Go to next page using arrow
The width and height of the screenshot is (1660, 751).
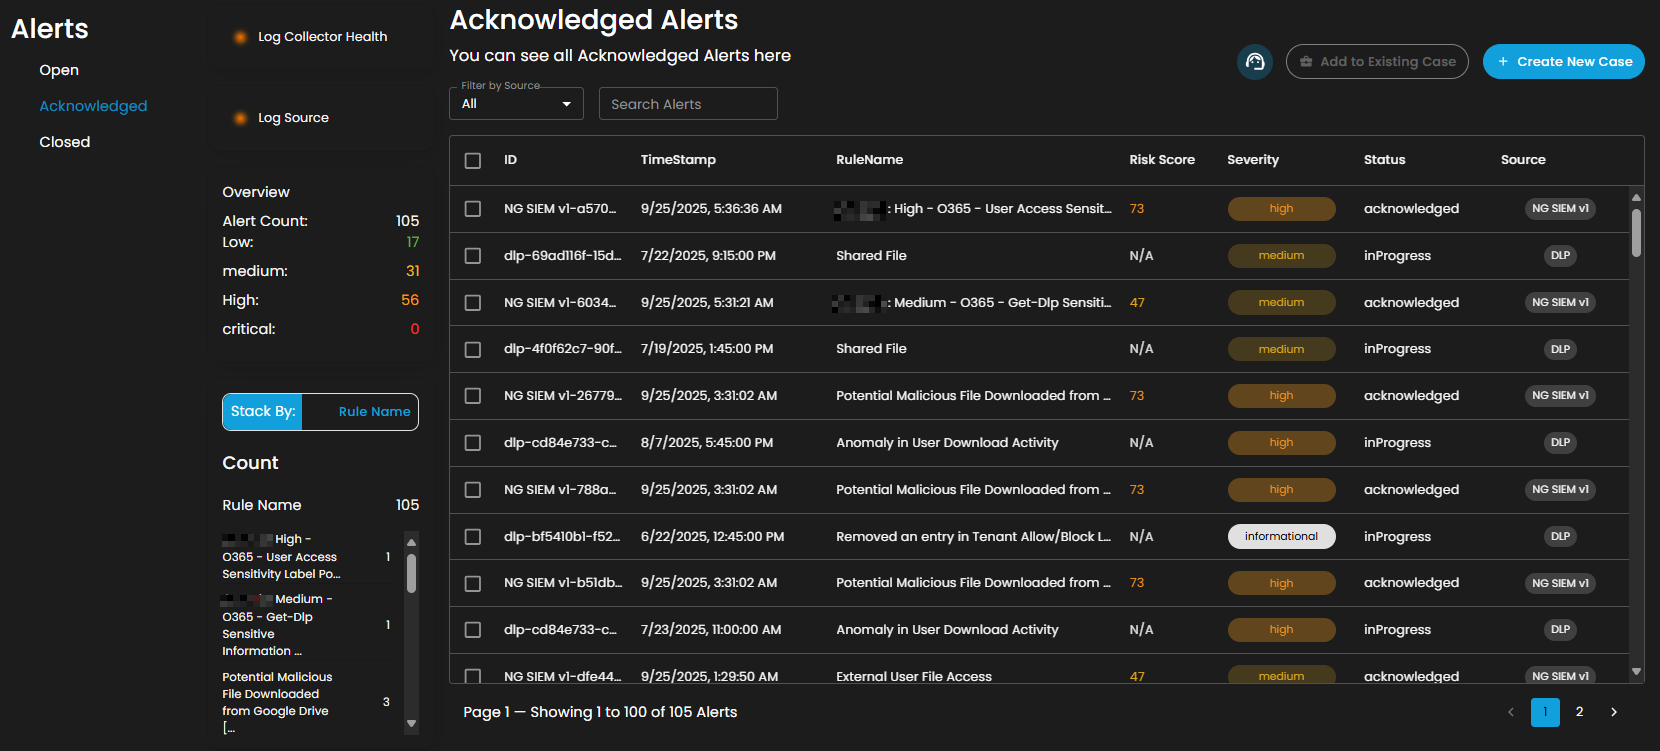click(1613, 712)
